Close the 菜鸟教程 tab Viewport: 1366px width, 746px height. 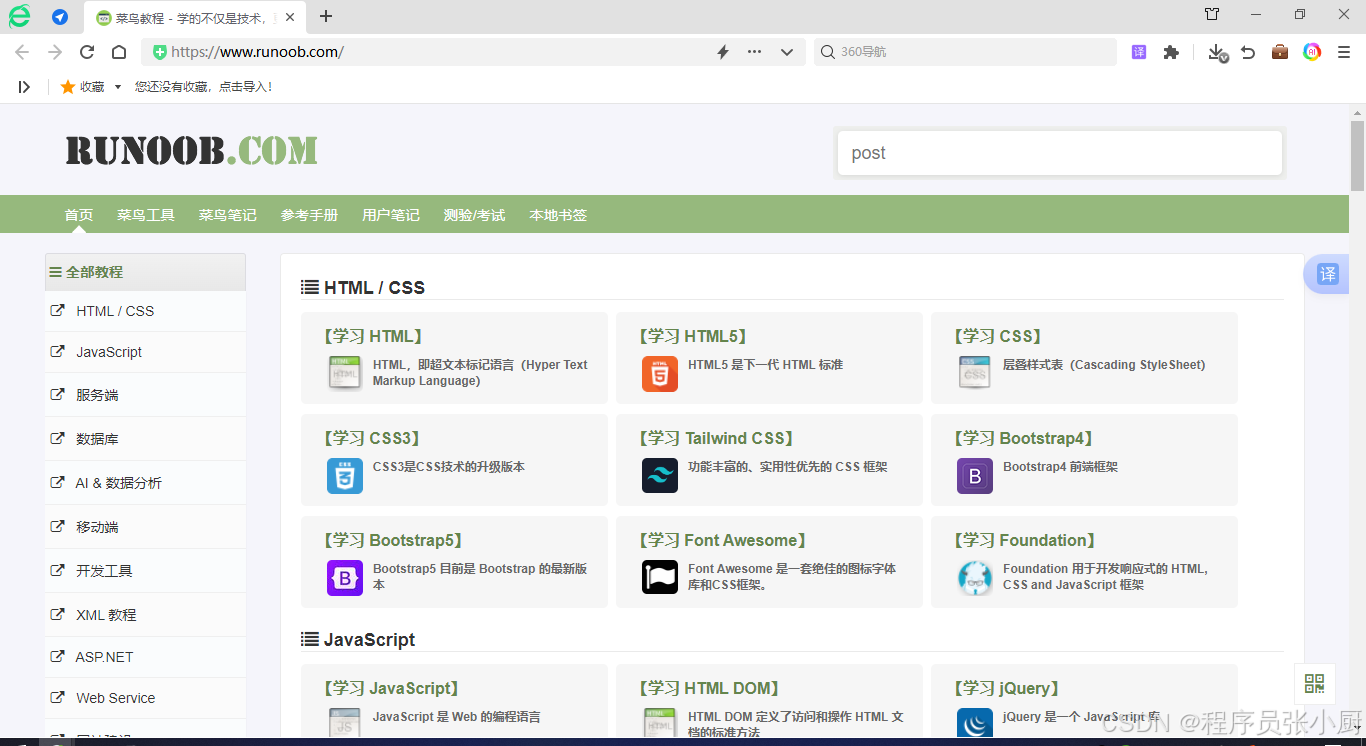coord(290,17)
